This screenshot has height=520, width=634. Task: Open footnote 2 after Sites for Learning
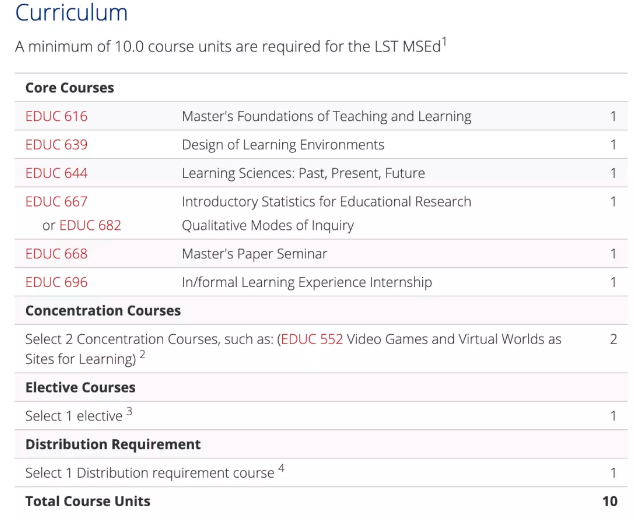(x=143, y=355)
